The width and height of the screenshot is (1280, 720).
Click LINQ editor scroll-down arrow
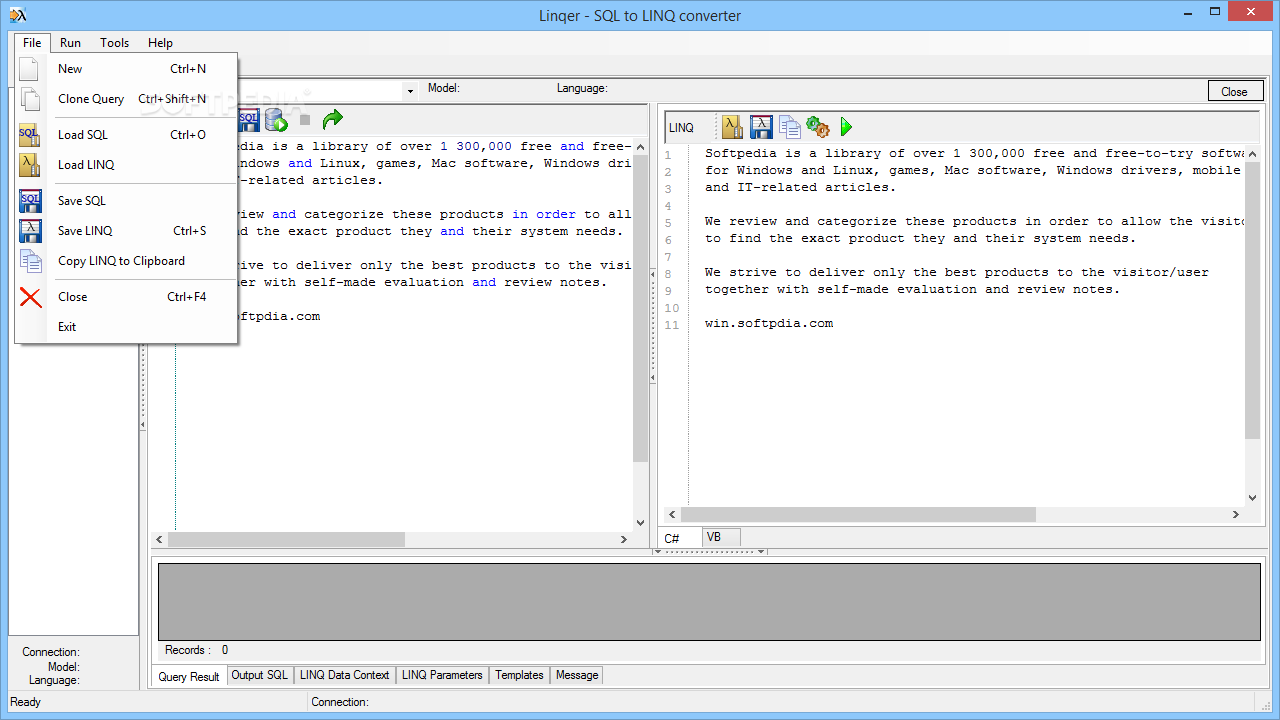point(1252,498)
